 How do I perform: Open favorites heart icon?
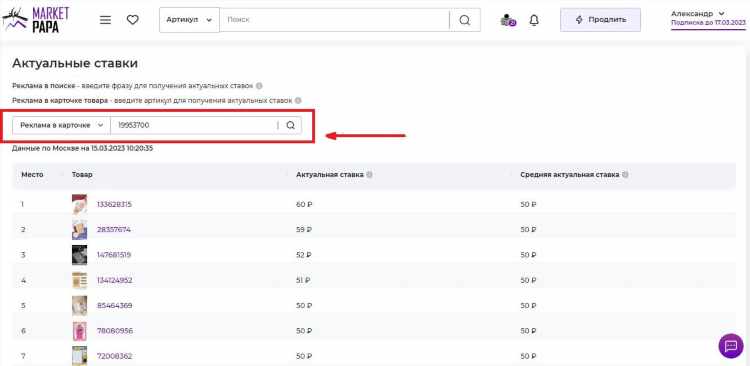[x=132, y=20]
